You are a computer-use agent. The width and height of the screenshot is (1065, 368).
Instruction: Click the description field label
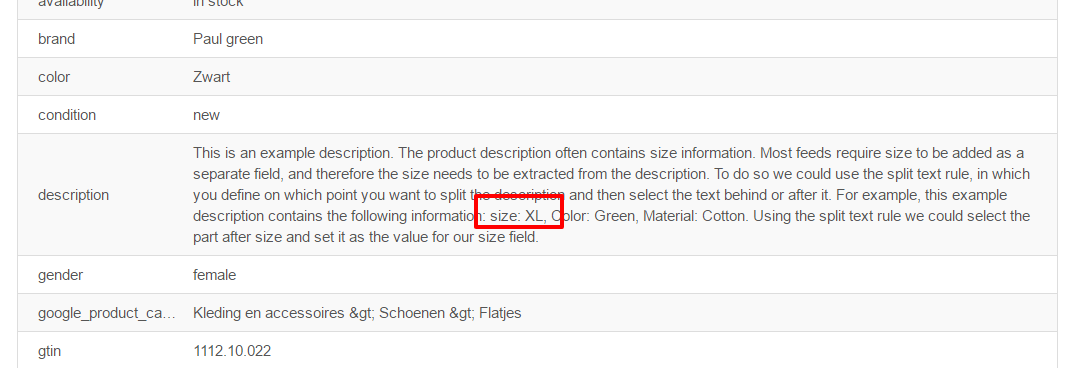(x=73, y=196)
